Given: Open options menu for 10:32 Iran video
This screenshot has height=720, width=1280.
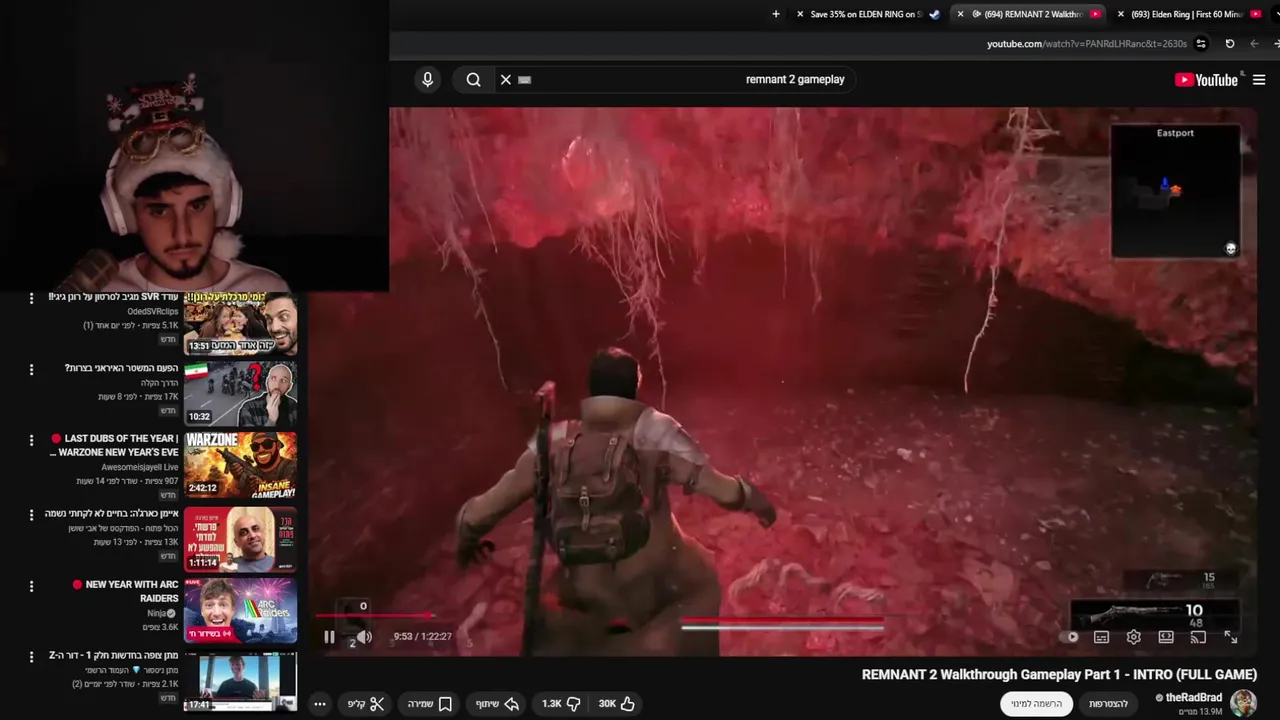Looking at the screenshot, I should (x=31, y=369).
